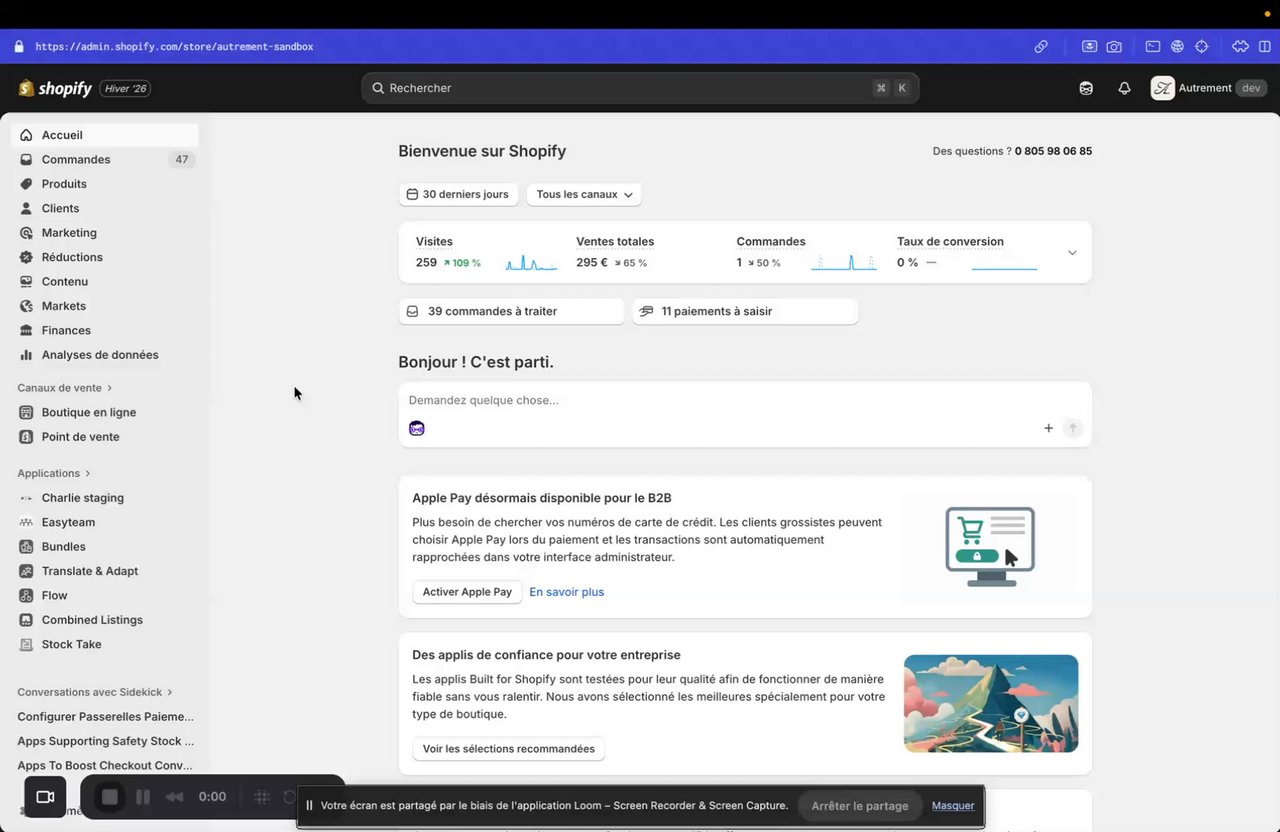Click the crosshair target icon in the browser toolbar
1280x832 pixels.
coord(1202,46)
